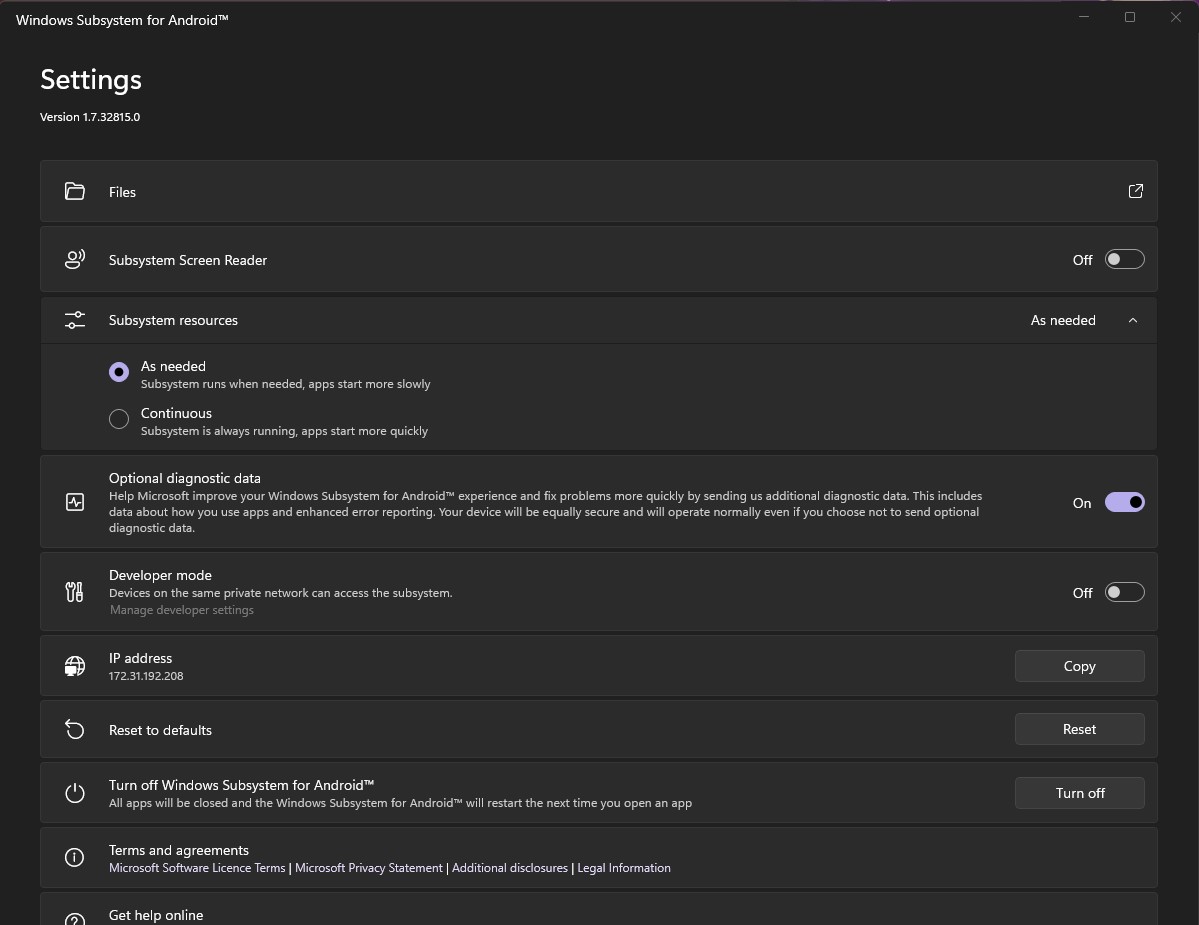Copy the IP address

coord(1079,666)
